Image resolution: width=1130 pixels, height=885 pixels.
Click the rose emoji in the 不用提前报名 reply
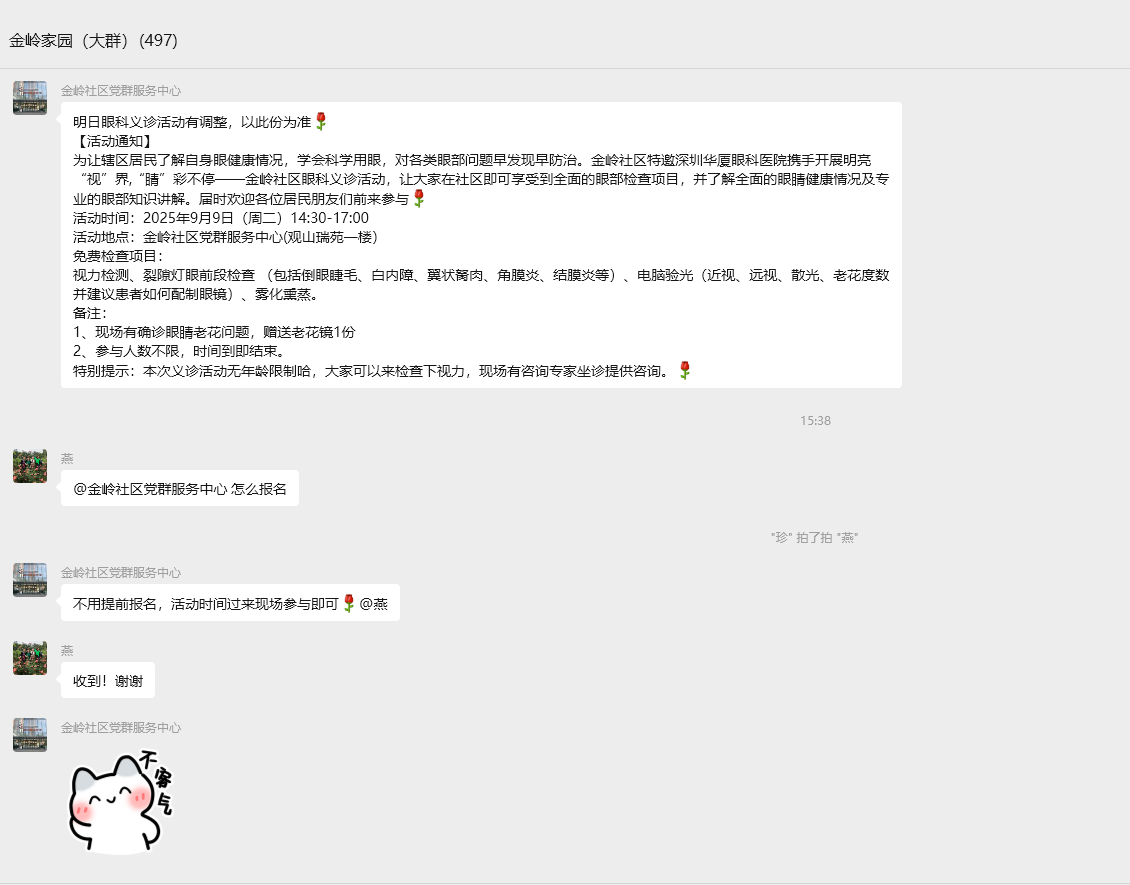tap(349, 603)
